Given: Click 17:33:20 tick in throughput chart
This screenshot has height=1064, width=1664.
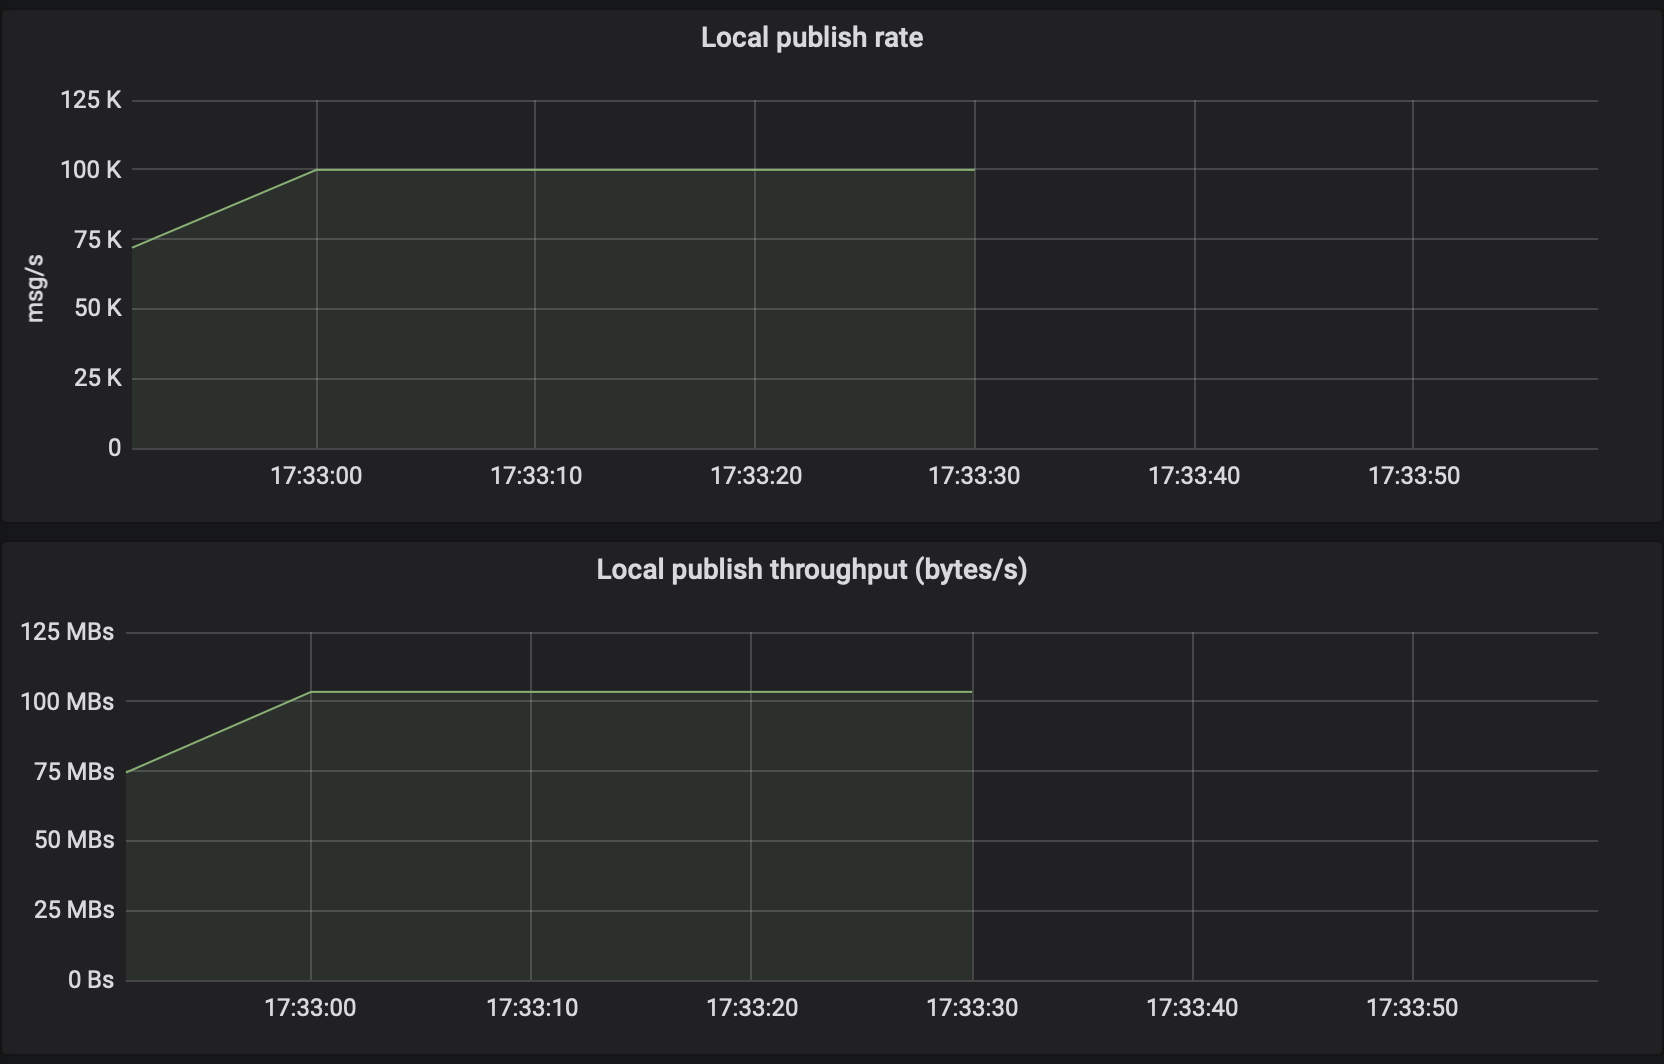Looking at the screenshot, I should [752, 1008].
